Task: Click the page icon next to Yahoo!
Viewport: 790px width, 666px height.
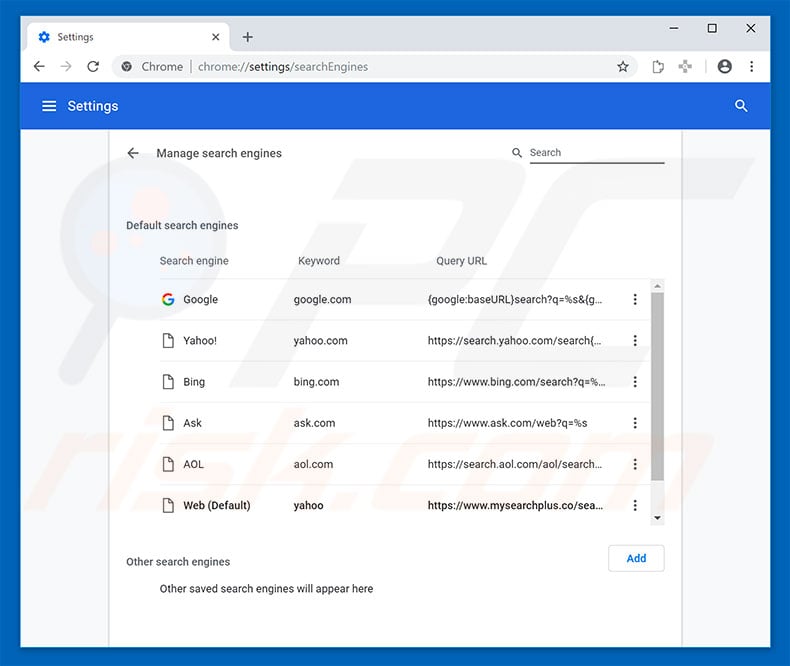Action: 168,341
